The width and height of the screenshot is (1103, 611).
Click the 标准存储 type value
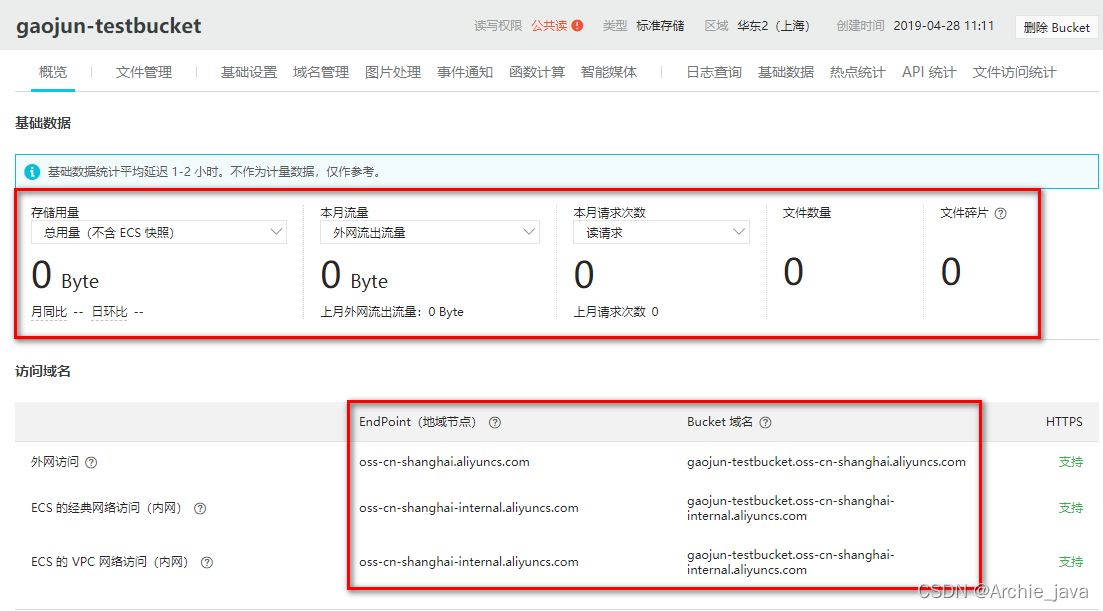(x=661, y=26)
